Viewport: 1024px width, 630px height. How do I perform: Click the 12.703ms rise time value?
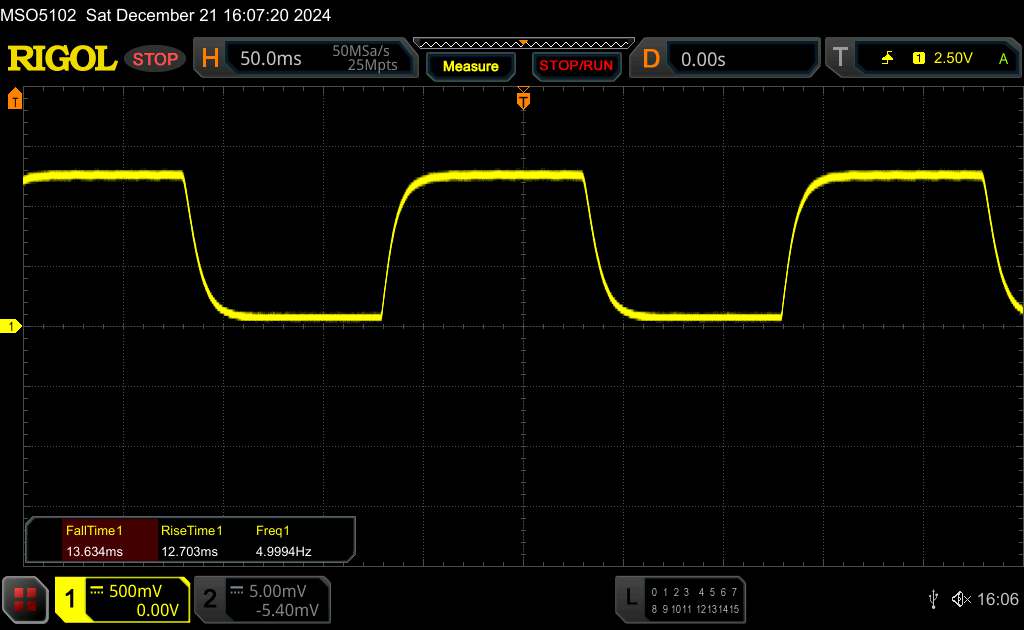click(189, 552)
